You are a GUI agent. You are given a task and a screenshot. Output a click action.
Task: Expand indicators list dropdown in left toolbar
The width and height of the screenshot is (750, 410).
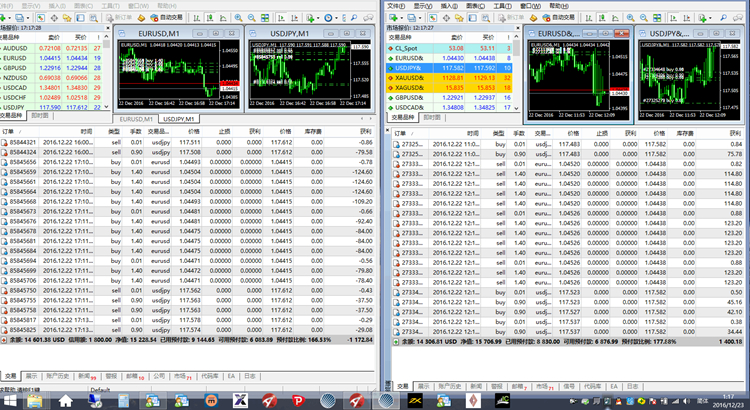pyautogui.click(x=318, y=18)
